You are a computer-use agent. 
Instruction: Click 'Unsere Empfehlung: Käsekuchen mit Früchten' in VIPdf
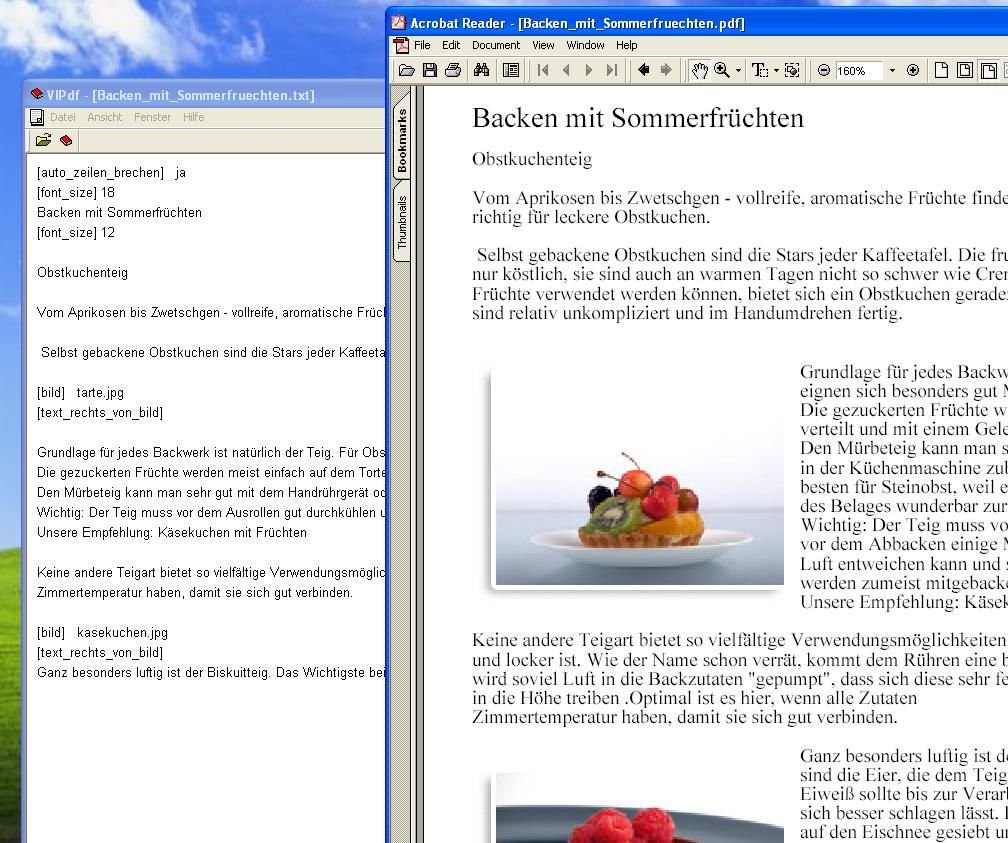(172, 532)
